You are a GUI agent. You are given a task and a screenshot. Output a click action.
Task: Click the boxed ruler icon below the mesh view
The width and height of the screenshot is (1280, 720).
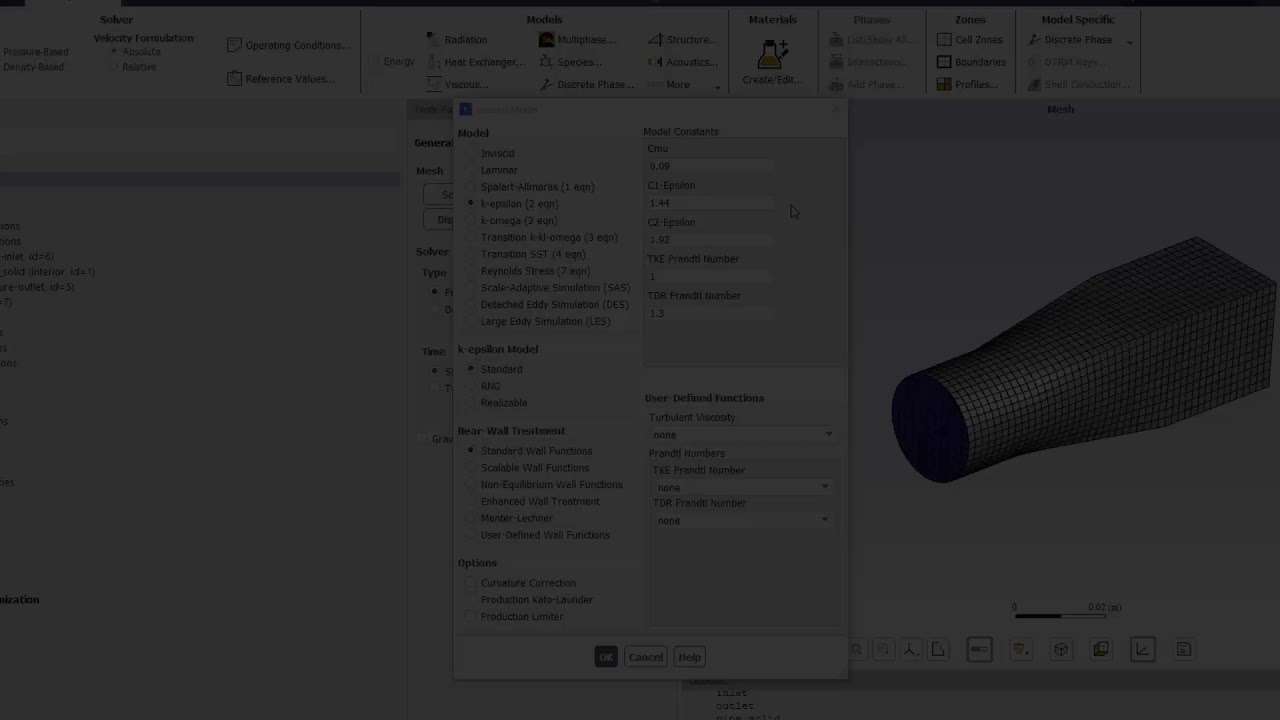point(979,650)
